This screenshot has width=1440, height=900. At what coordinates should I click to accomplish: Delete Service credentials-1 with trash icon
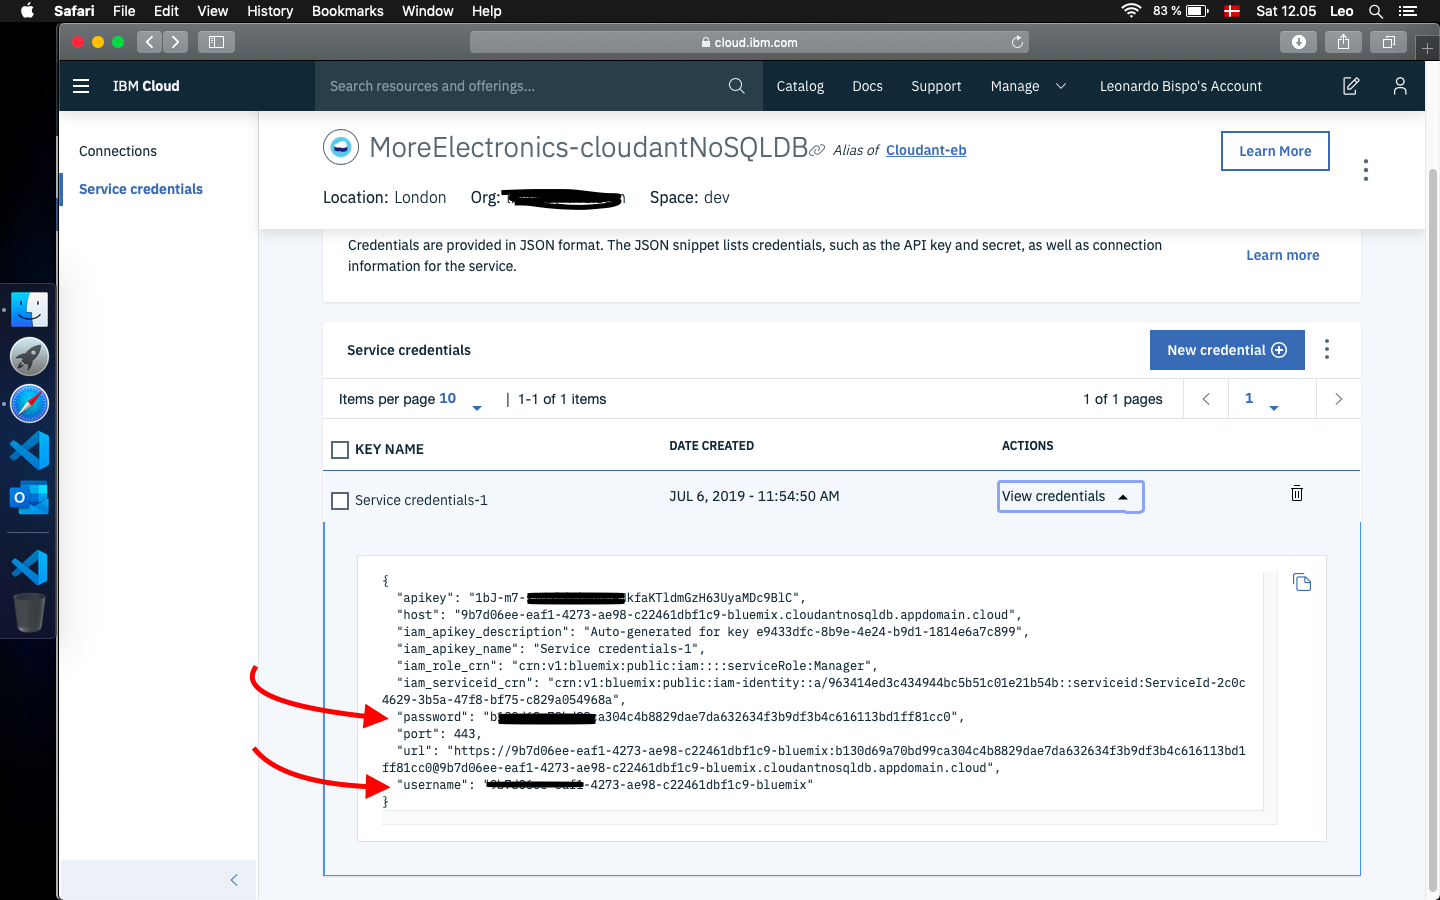[1297, 493]
